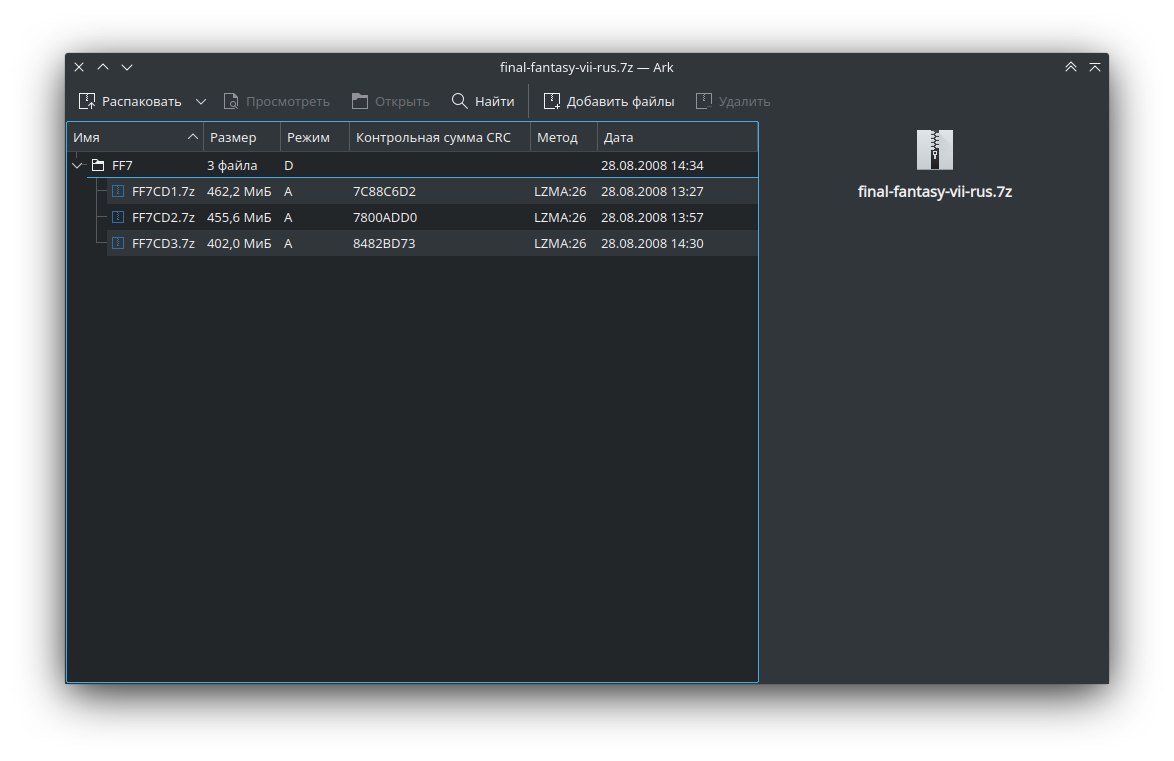The height and width of the screenshot is (761, 1174).
Task: Select the FF7CD2.7z archive file icon
Action: [118, 217]
